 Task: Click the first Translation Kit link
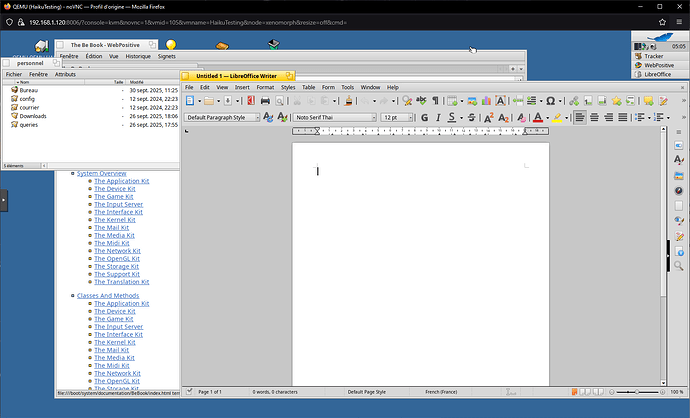click(x=121, y=281)
